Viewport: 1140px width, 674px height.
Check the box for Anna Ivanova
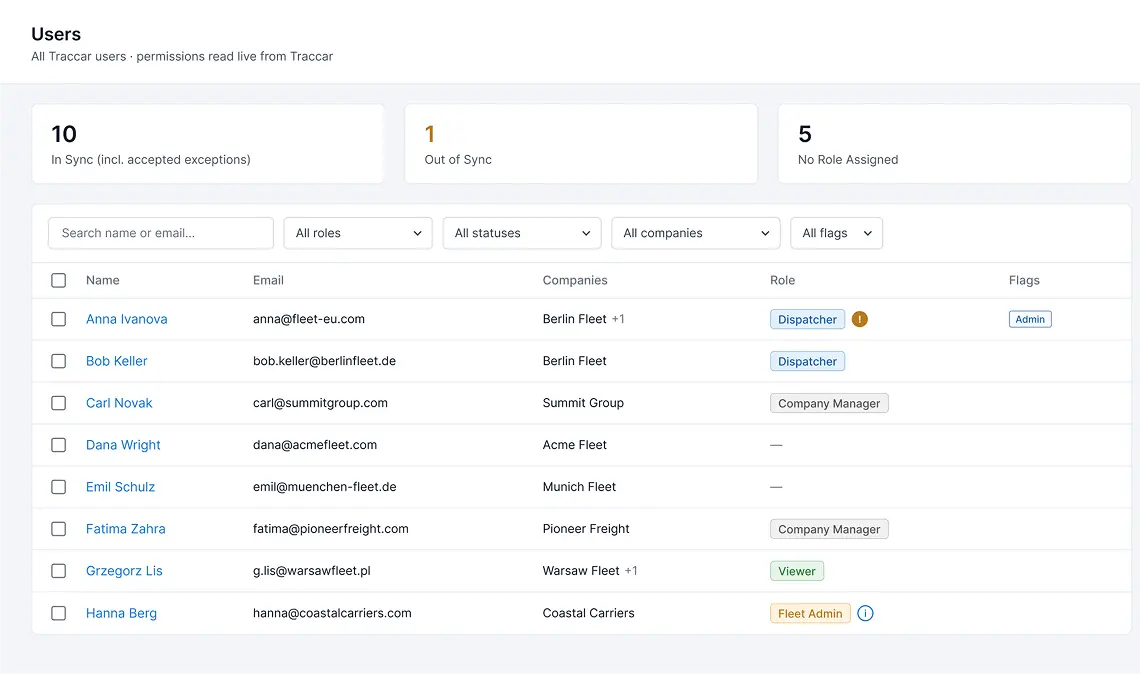point(59,319)
